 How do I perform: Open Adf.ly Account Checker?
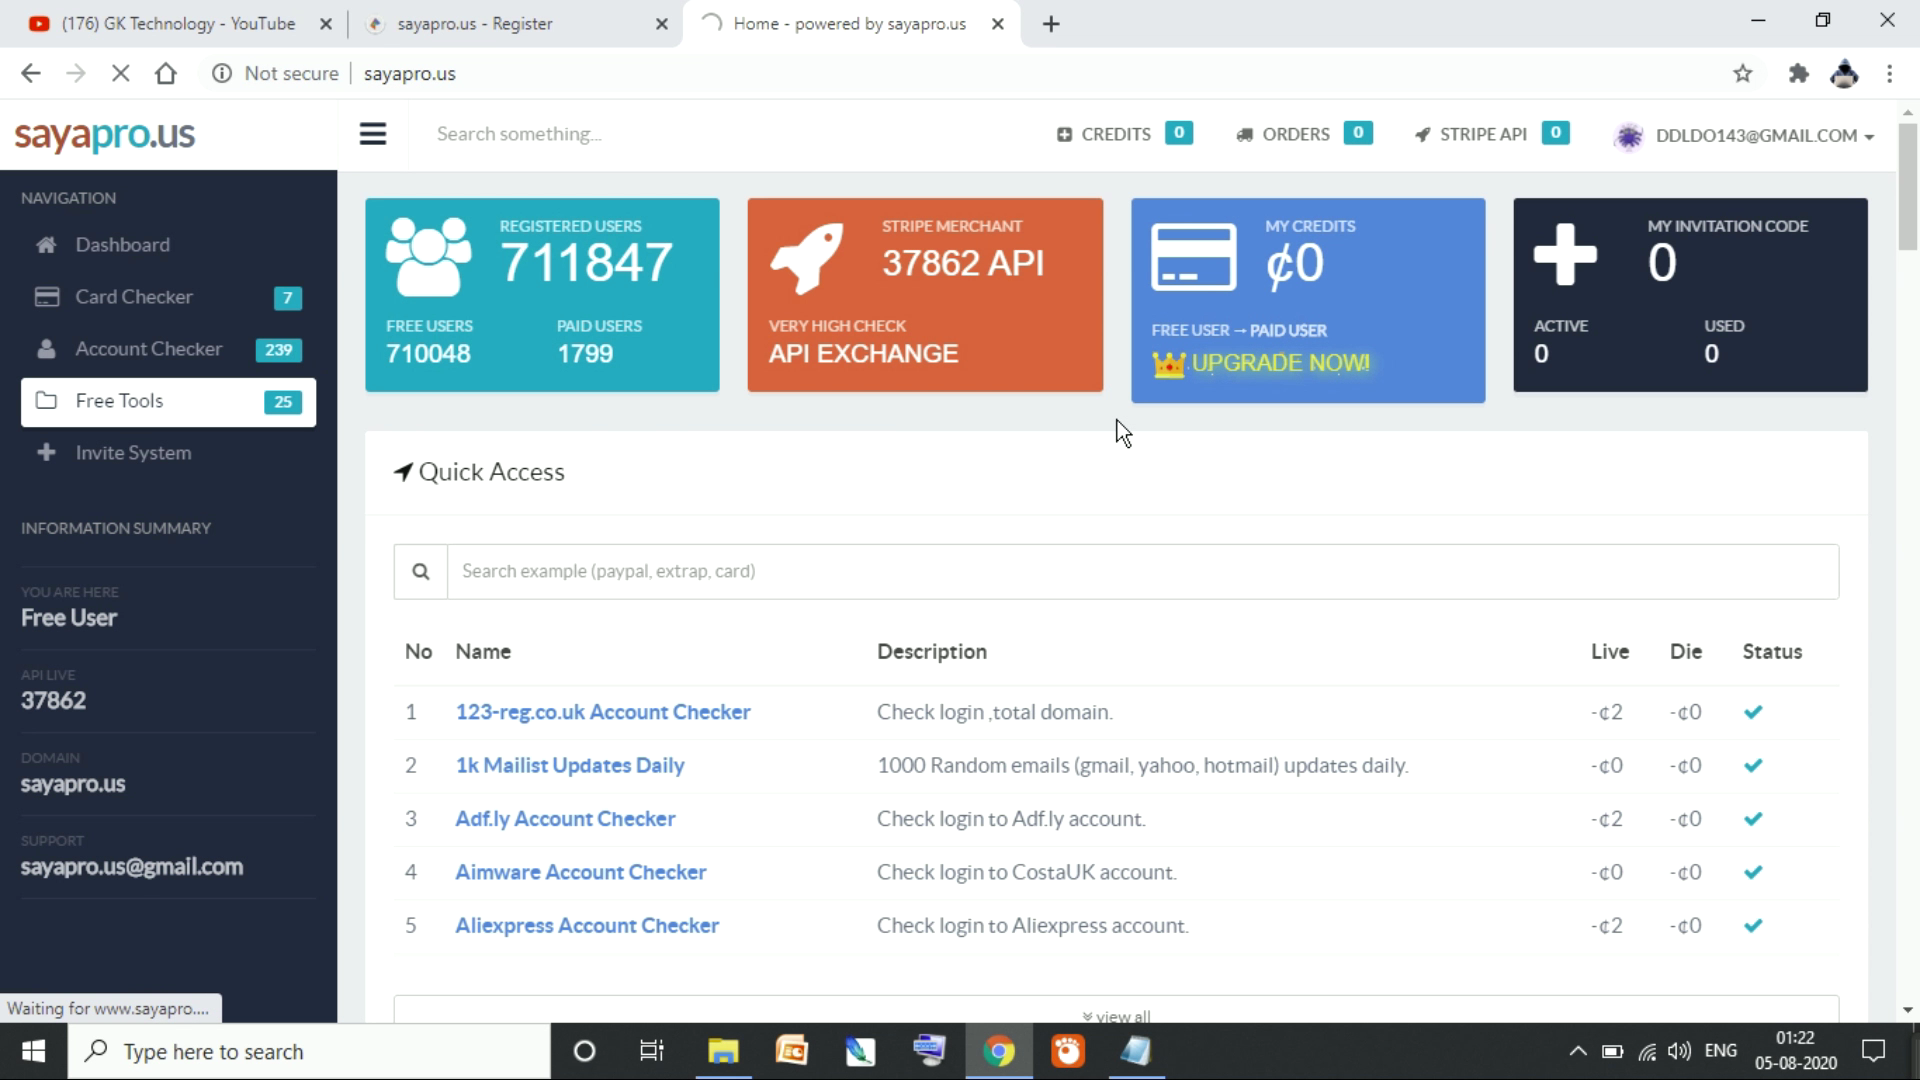(565, 819)
